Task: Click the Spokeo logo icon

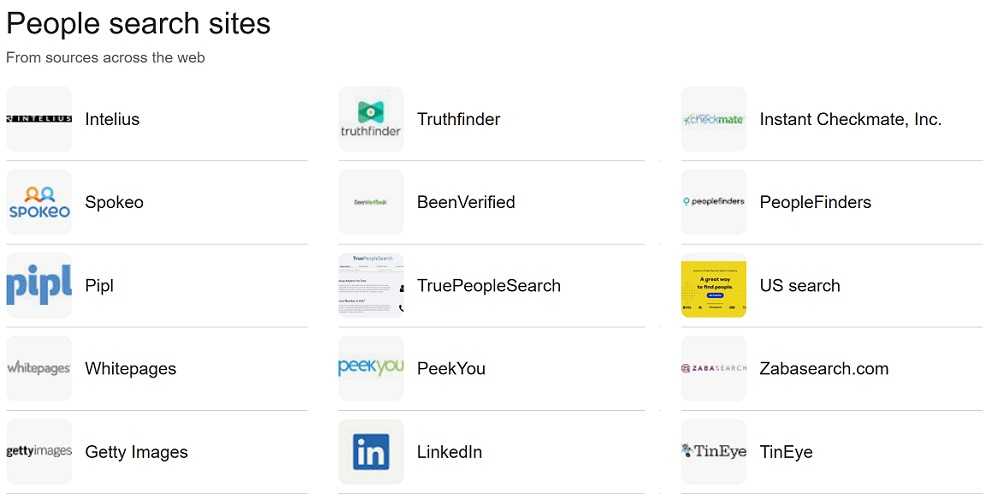Action: pyautogui.click(x=39, y=202)
